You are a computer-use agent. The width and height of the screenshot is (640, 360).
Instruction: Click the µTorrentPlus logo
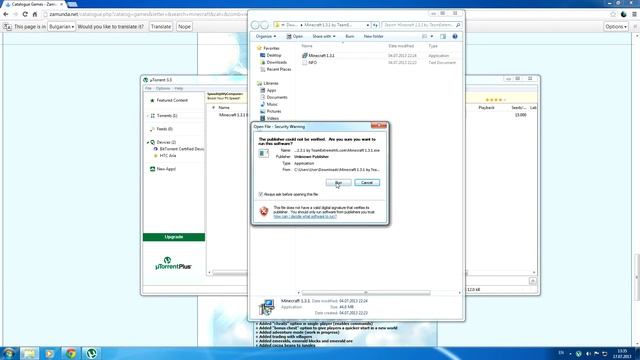173,264
